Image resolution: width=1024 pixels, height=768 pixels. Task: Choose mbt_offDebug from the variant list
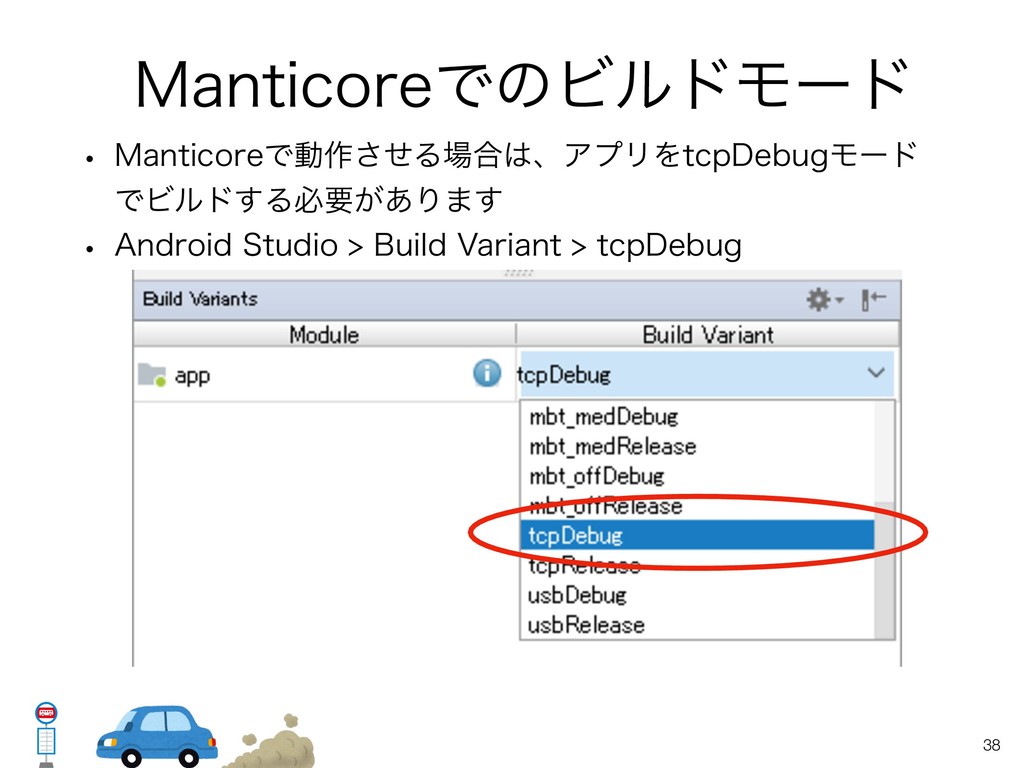[697, 477]
